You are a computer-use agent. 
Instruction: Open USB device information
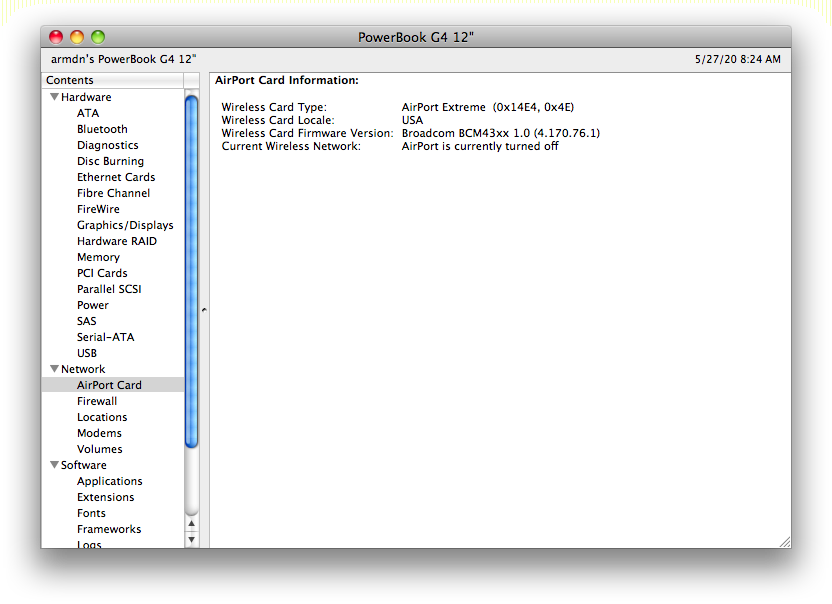tap(87, 353)
